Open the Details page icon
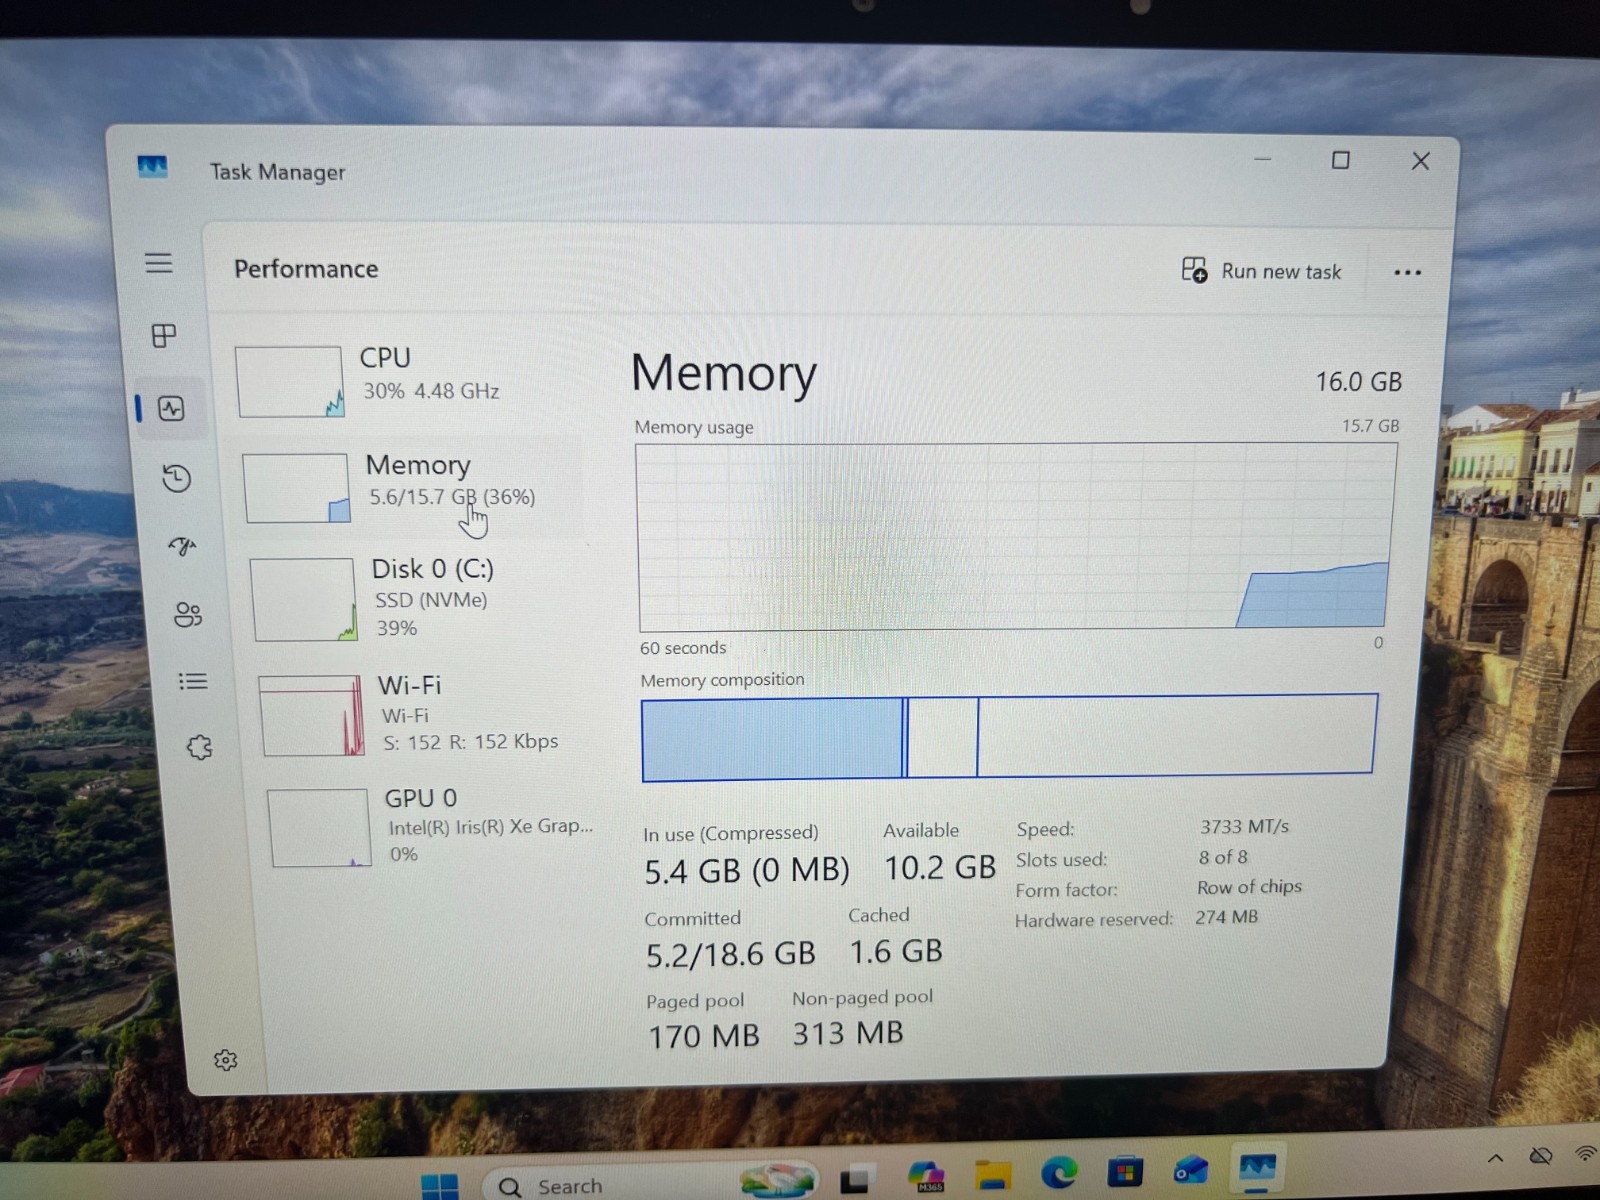 pyautogui.click(x=193, y=682)
